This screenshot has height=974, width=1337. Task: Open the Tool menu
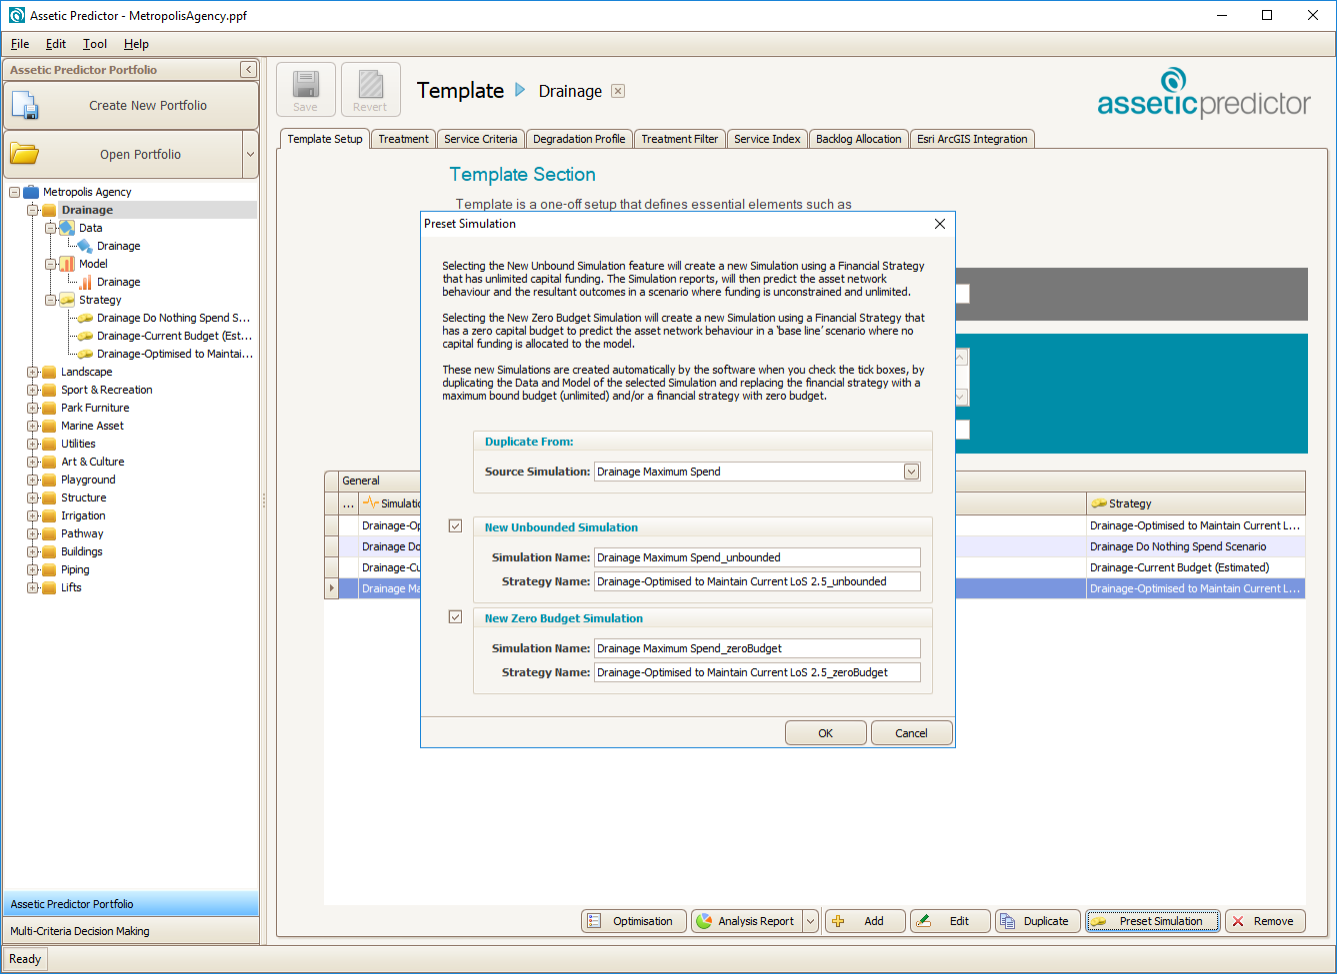[x=95, y=44]
